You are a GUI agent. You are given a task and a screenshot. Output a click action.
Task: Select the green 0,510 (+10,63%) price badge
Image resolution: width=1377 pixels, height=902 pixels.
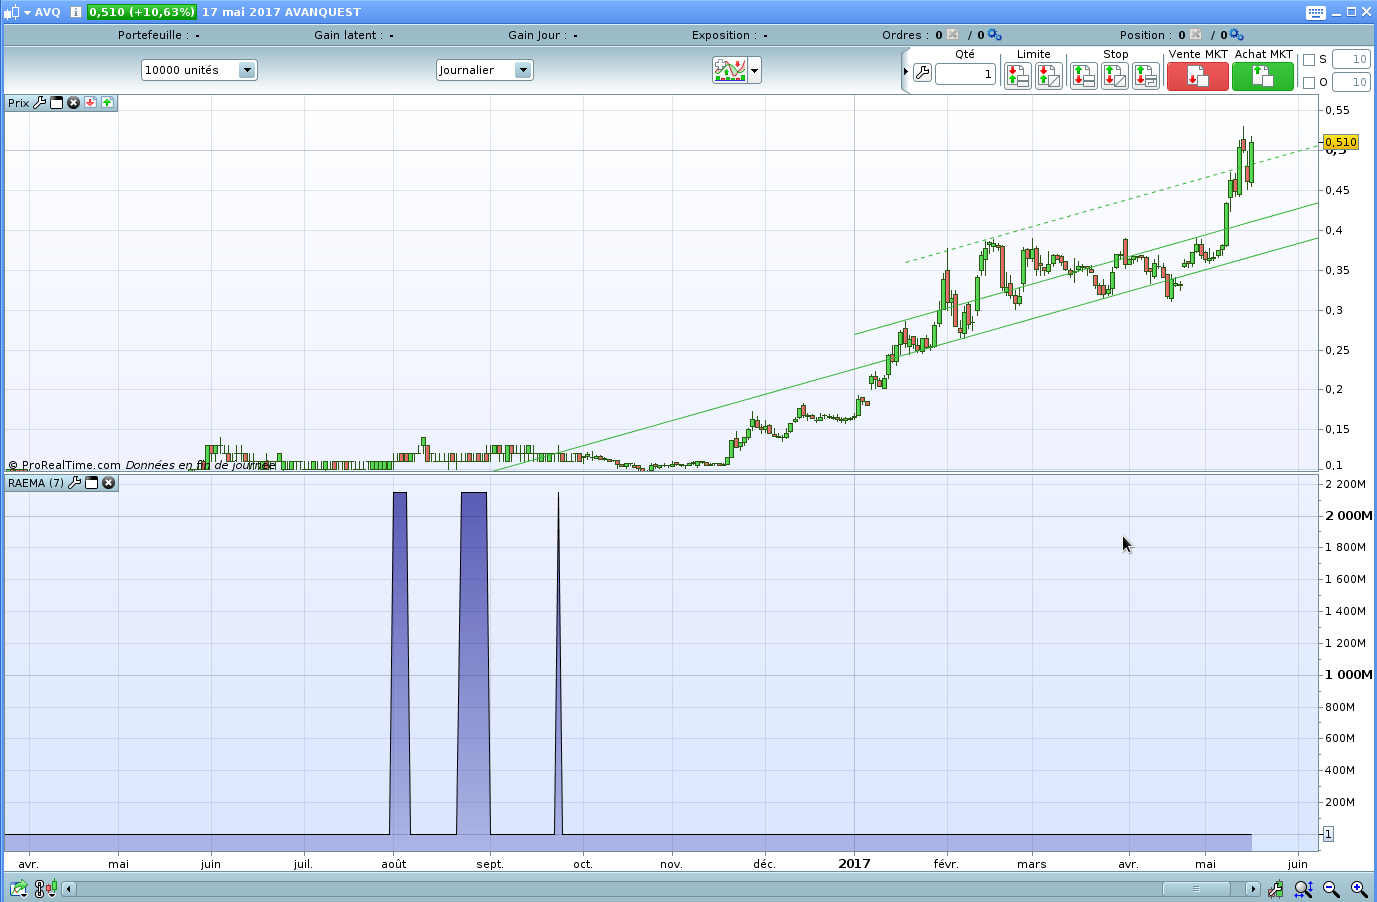click(x=141, y=12)
